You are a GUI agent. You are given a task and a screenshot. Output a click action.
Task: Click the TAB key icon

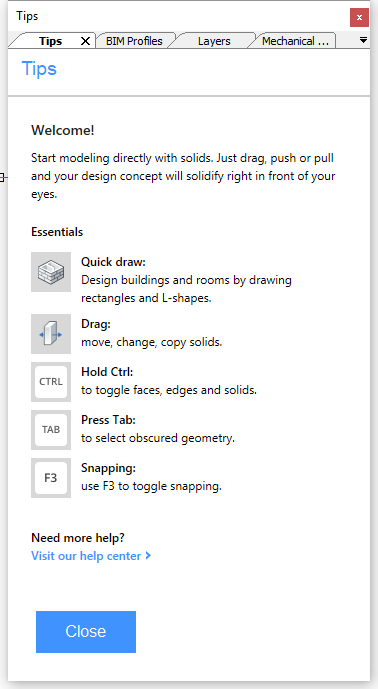[51, 430]
